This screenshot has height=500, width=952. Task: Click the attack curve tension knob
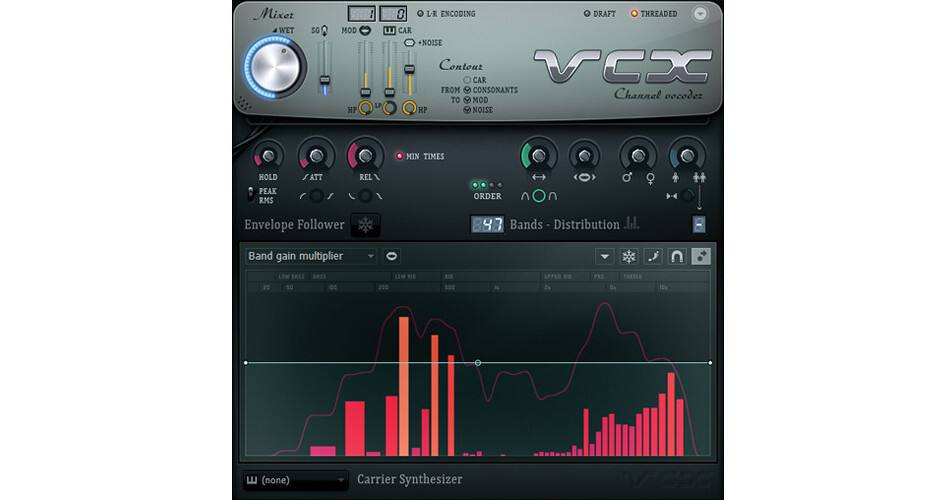(316, 196)
